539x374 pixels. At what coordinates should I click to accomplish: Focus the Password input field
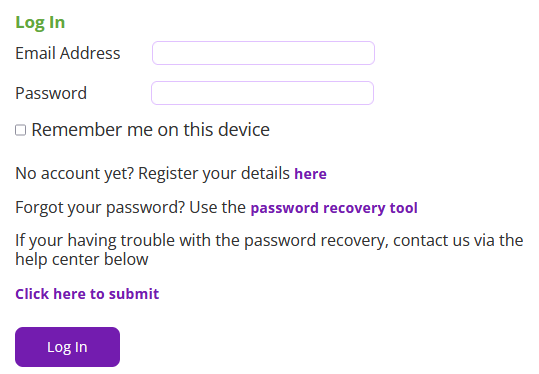(262, 93)
